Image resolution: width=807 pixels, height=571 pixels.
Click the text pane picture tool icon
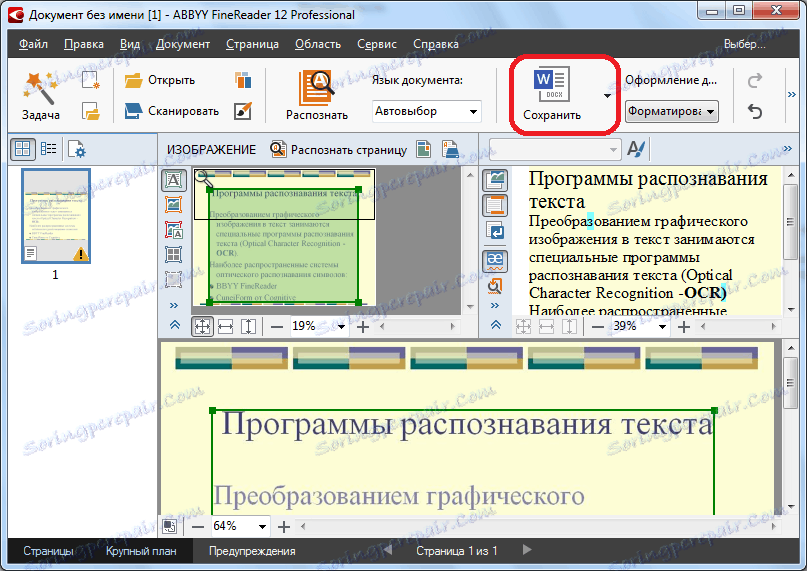click(x=495, y=180)
